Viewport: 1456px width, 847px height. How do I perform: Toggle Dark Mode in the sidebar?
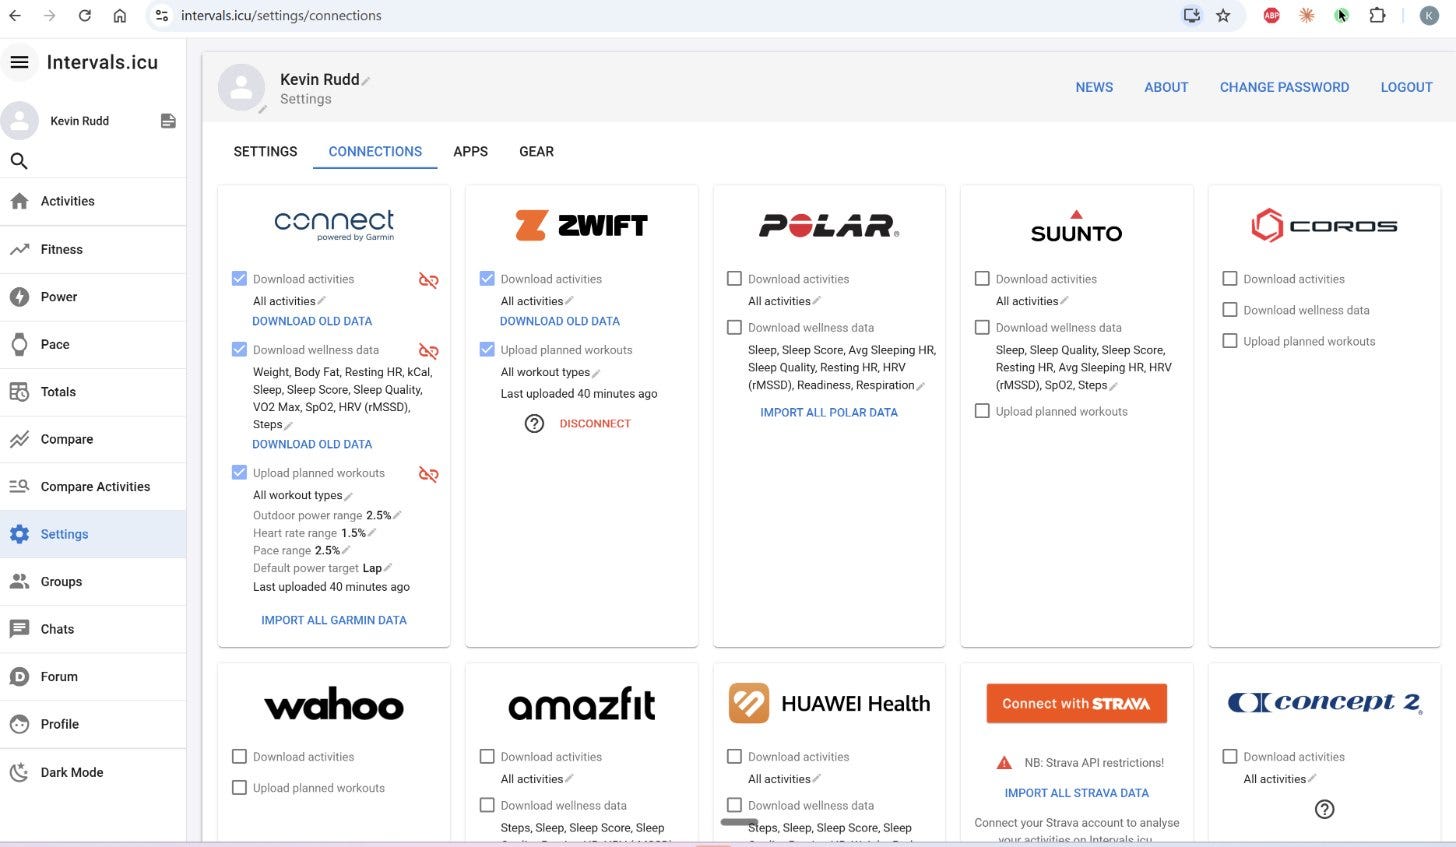click(x=93, y=772)
